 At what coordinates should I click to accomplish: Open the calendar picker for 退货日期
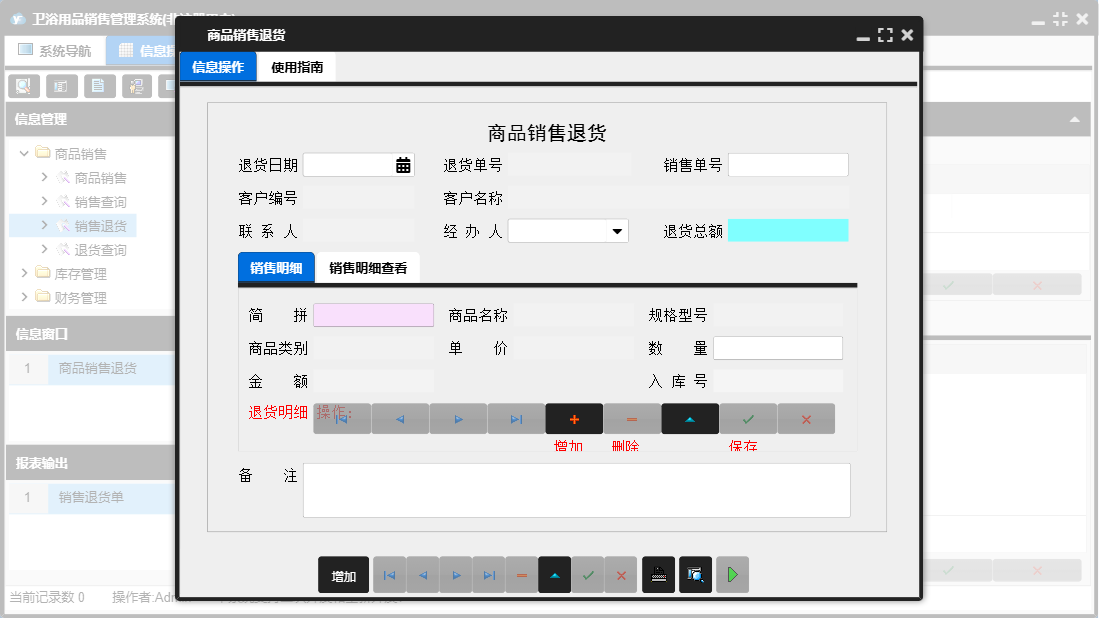point(403,166)
